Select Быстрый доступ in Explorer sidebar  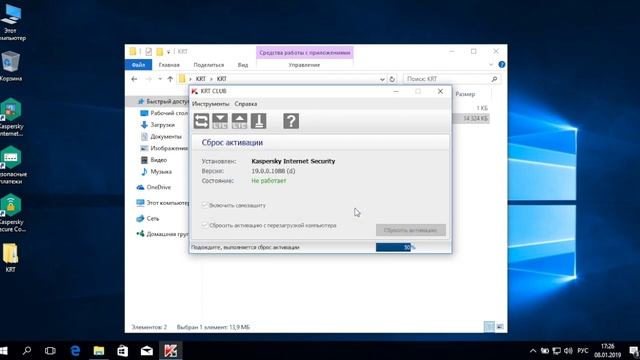[163, 101]
